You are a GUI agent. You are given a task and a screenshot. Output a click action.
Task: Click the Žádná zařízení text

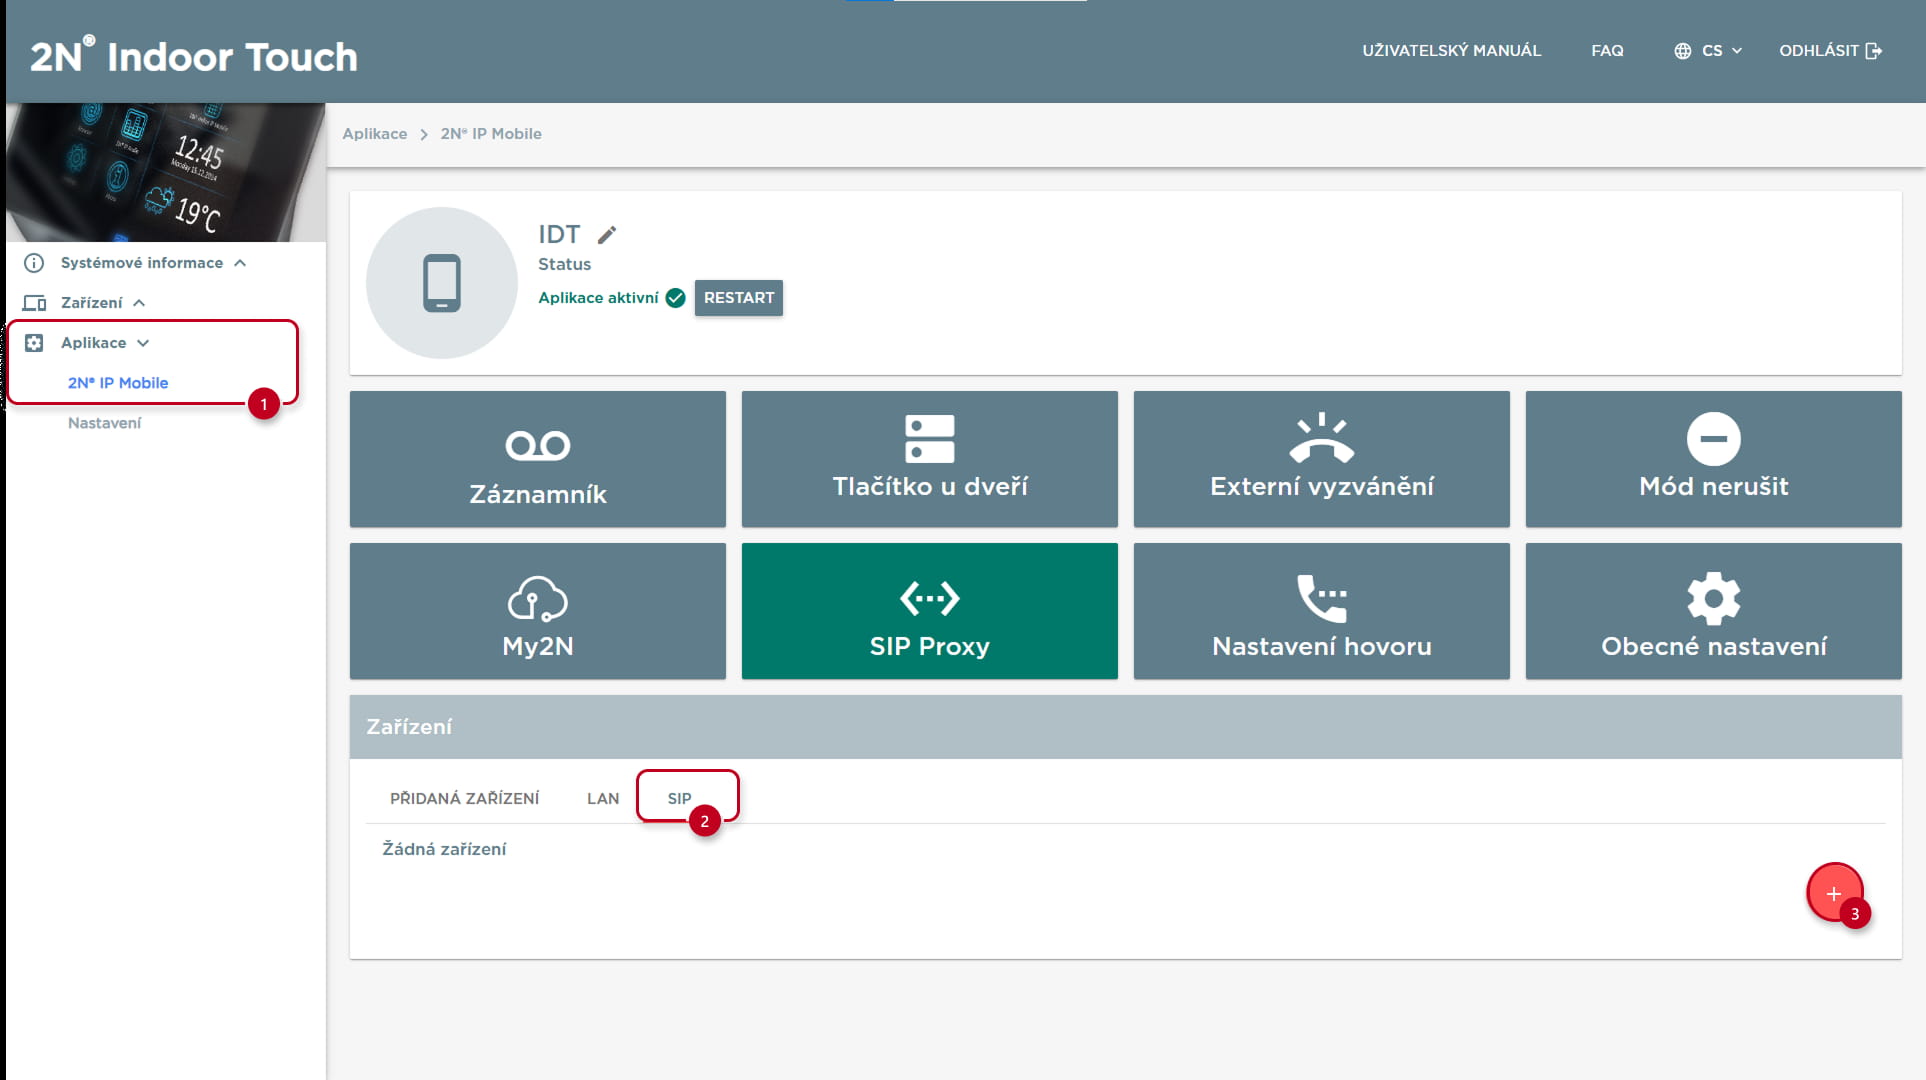tap(444, 849)
